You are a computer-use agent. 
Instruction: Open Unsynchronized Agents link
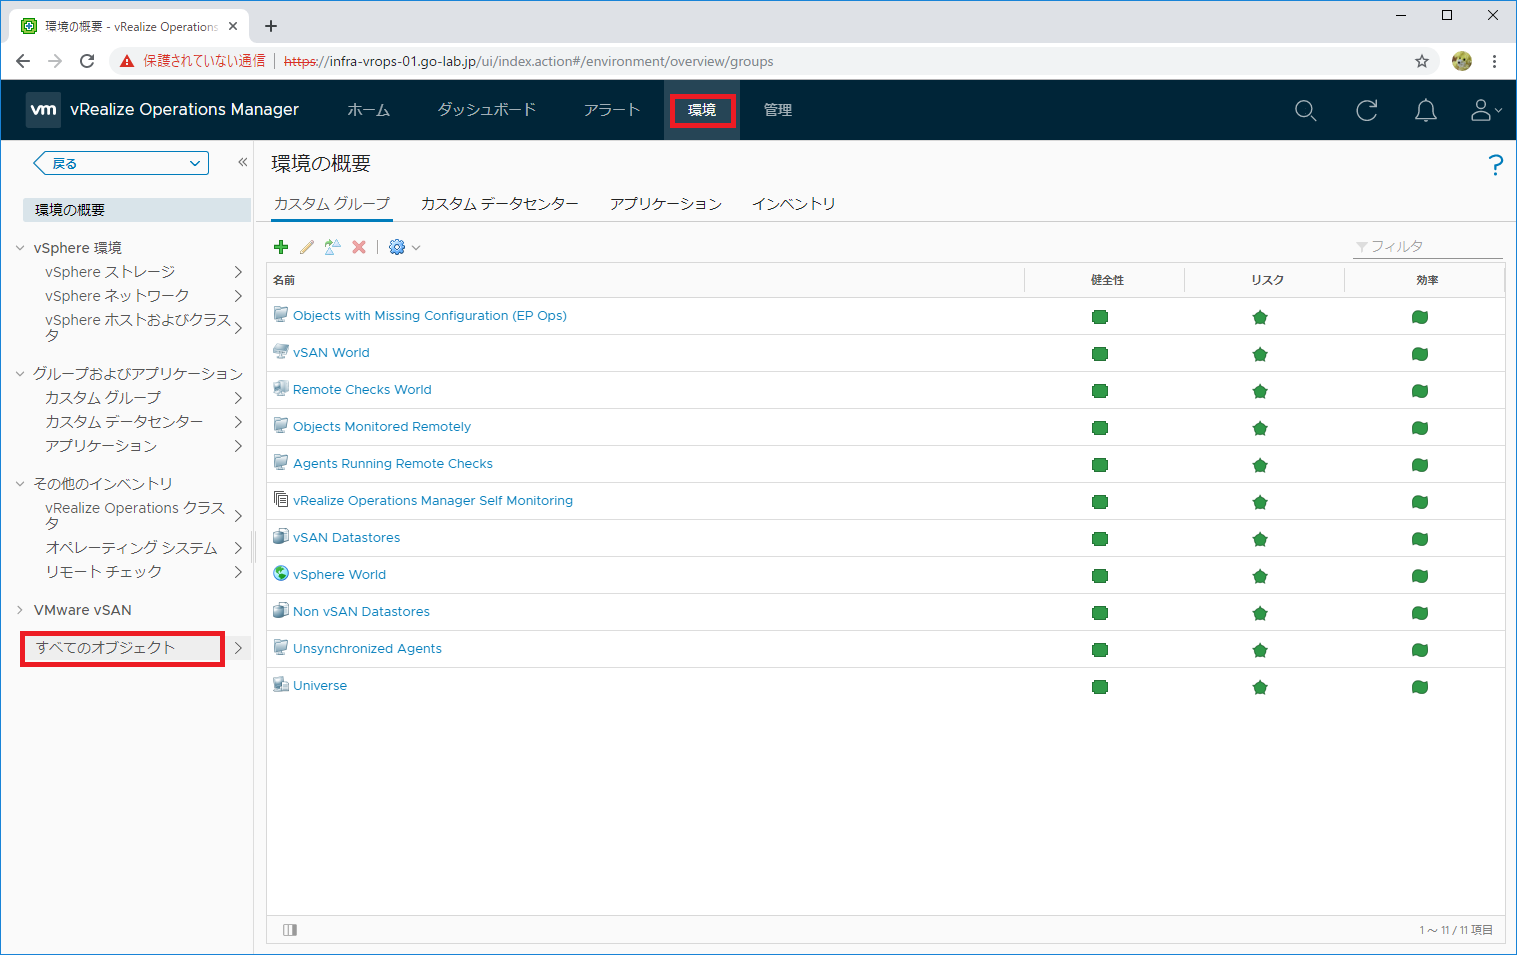[x=367, y=649]
